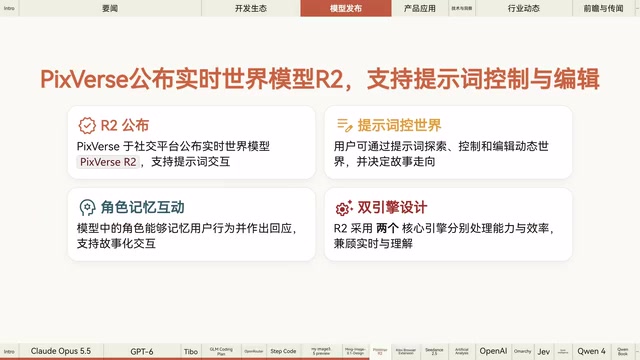This screenshot has width=640, height=360.
Task: Jump to the 前瞻与传闻 tab
Action: point(603,8)
